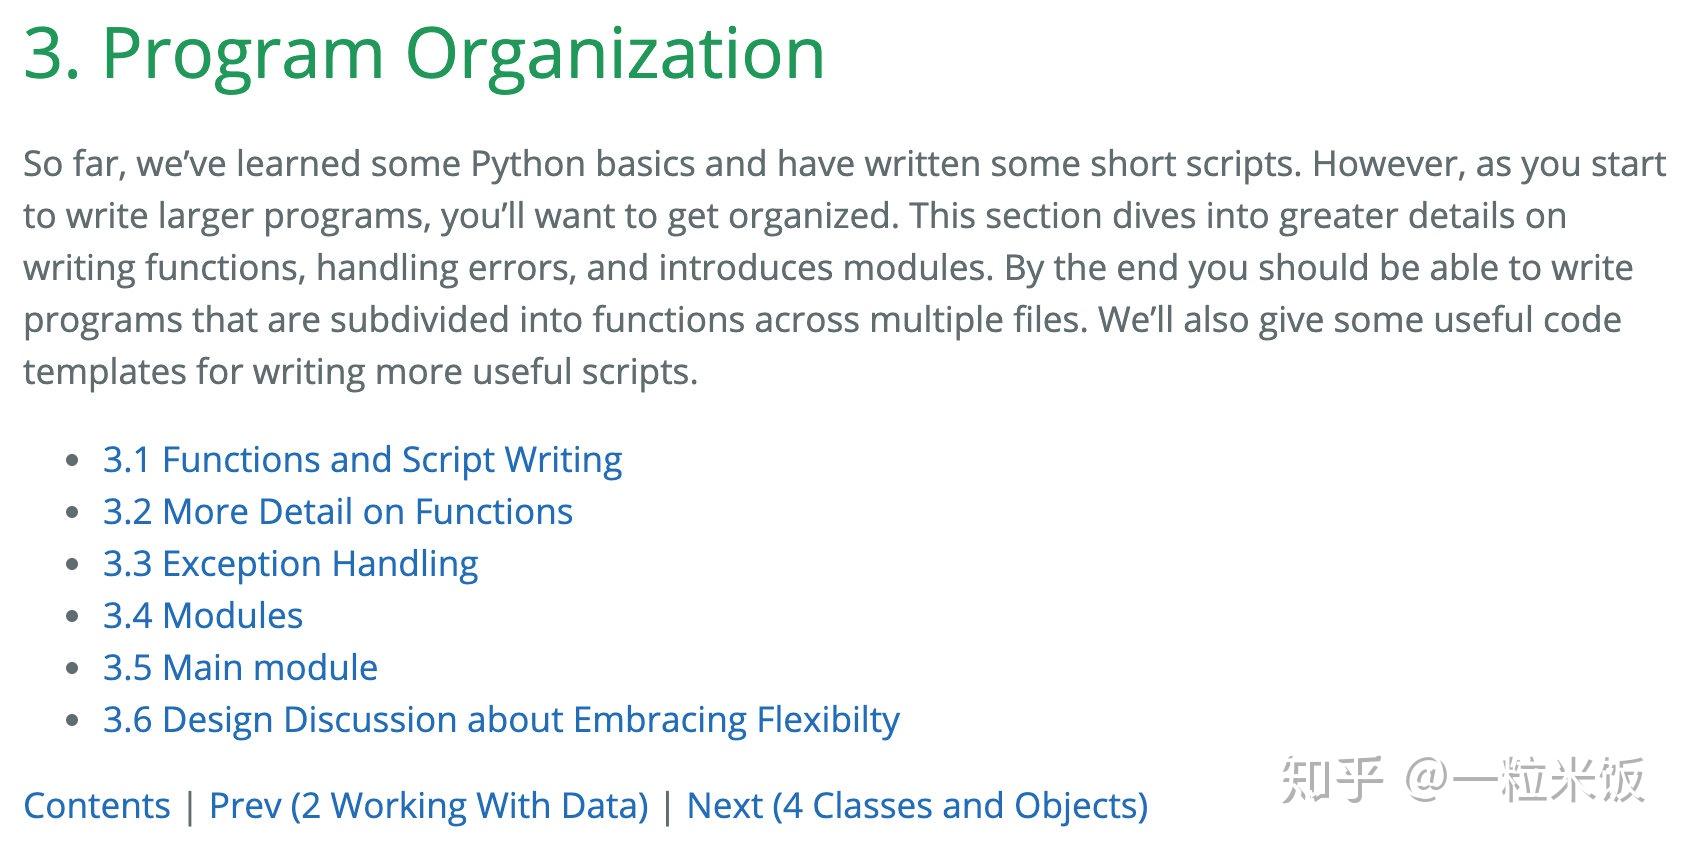Click the @一粒米饭 author watermark
The width and height of the screenshot is (1688, 848).
coord(1524,780)
